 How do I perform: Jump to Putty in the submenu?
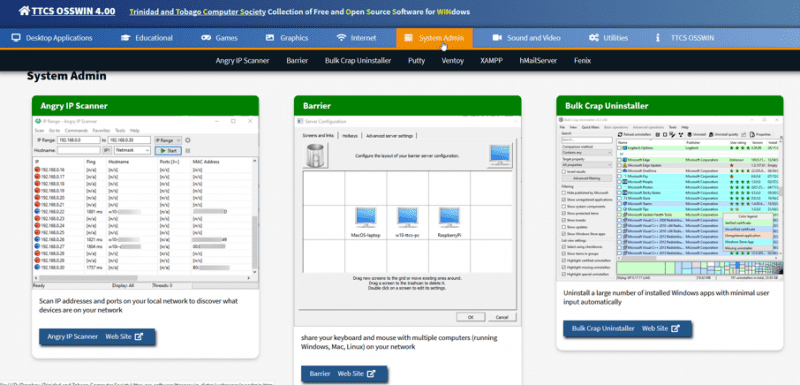[x=416, y=61]
